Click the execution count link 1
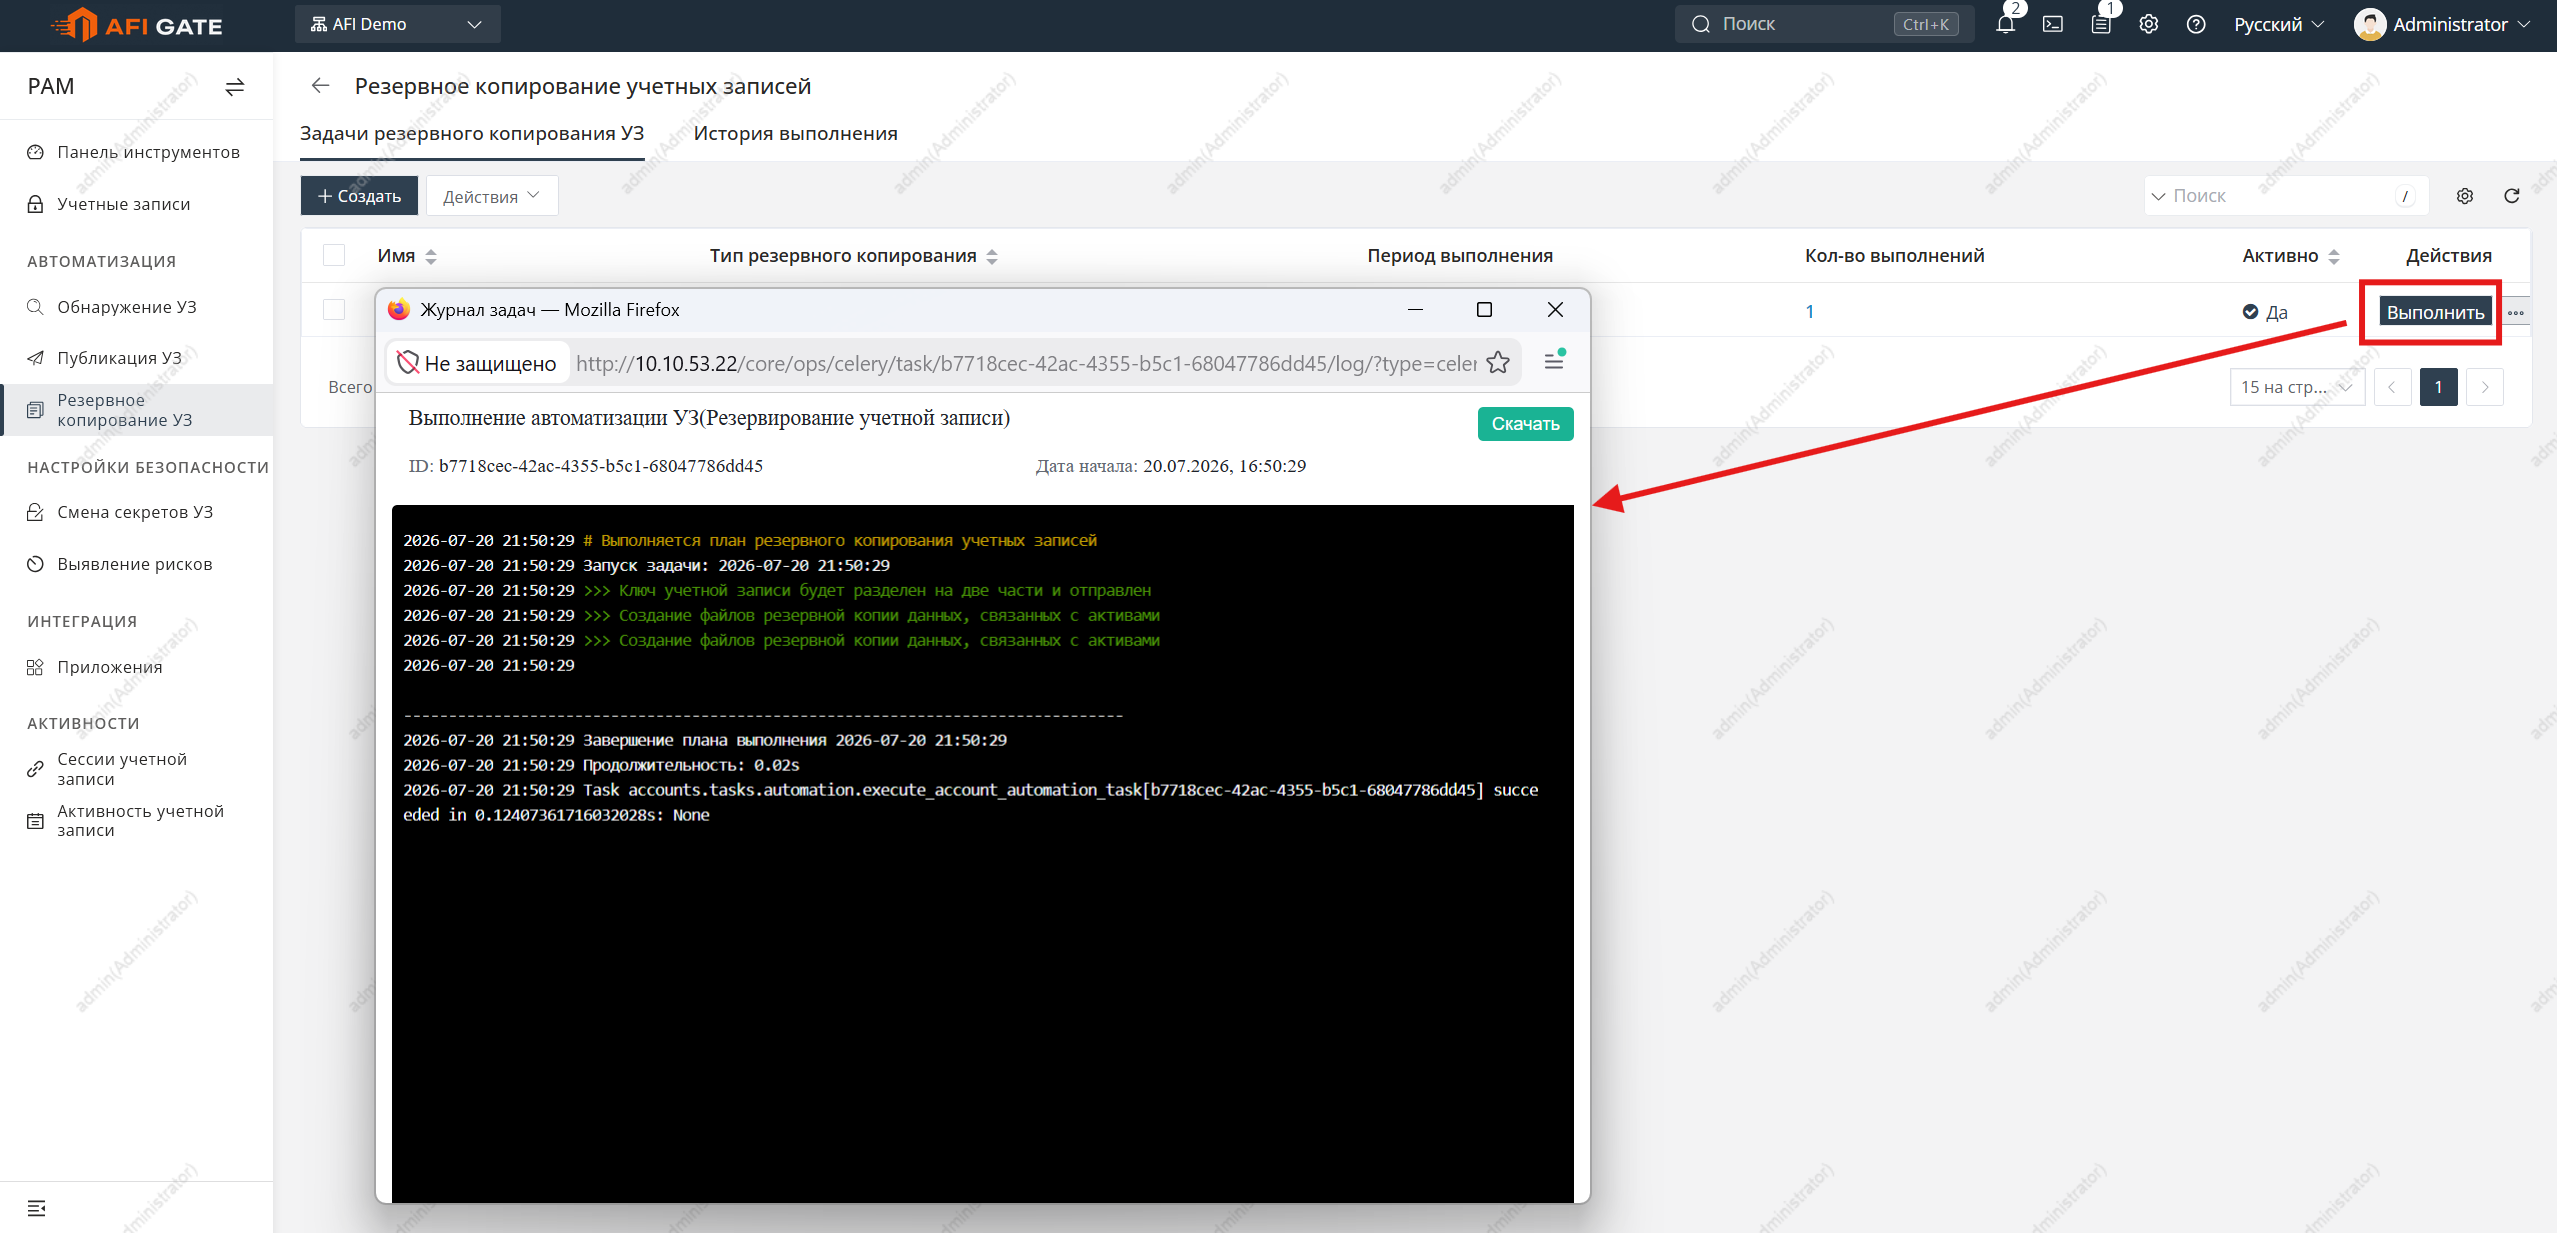Screen dimensions: 2557x1233 [x=1809, y=312]
